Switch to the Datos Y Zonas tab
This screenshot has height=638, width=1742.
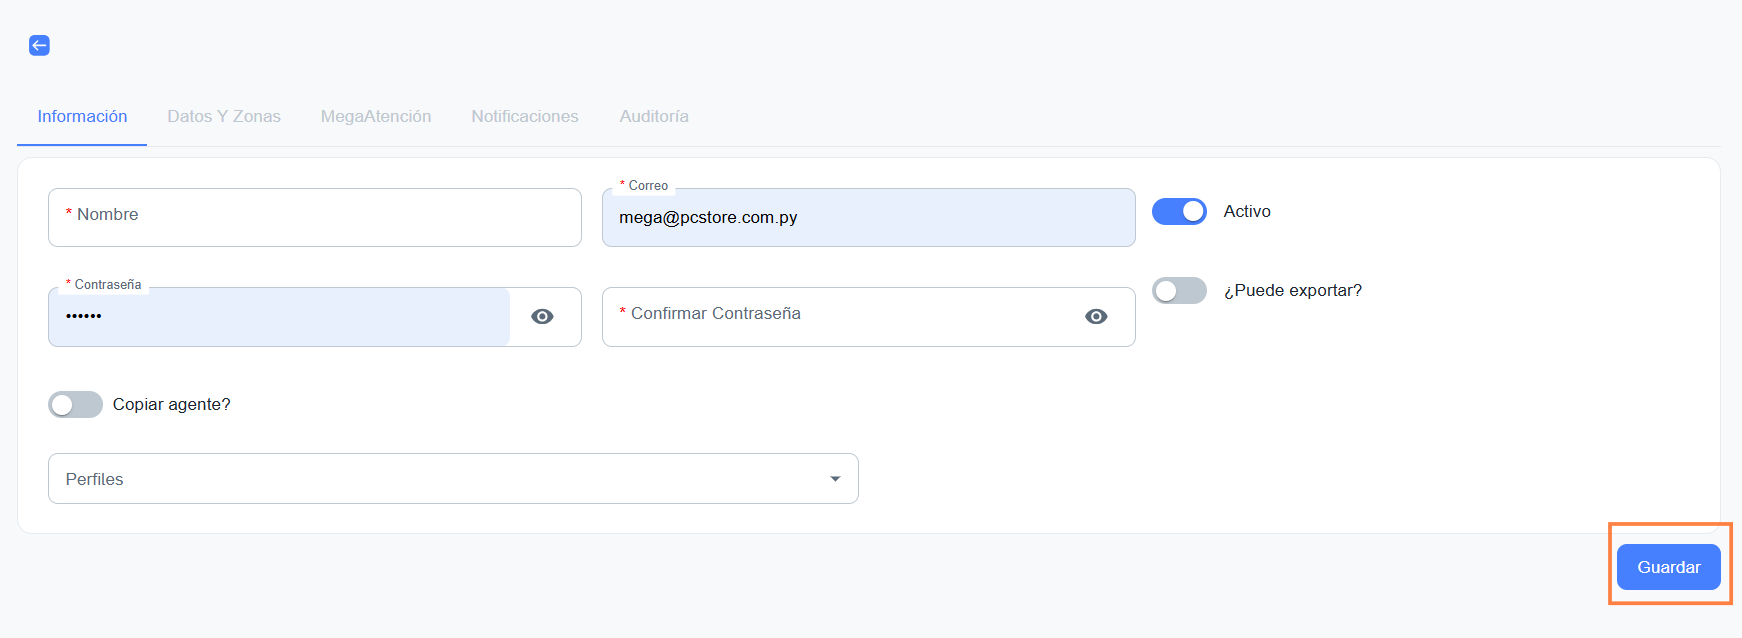coord(224,117)
